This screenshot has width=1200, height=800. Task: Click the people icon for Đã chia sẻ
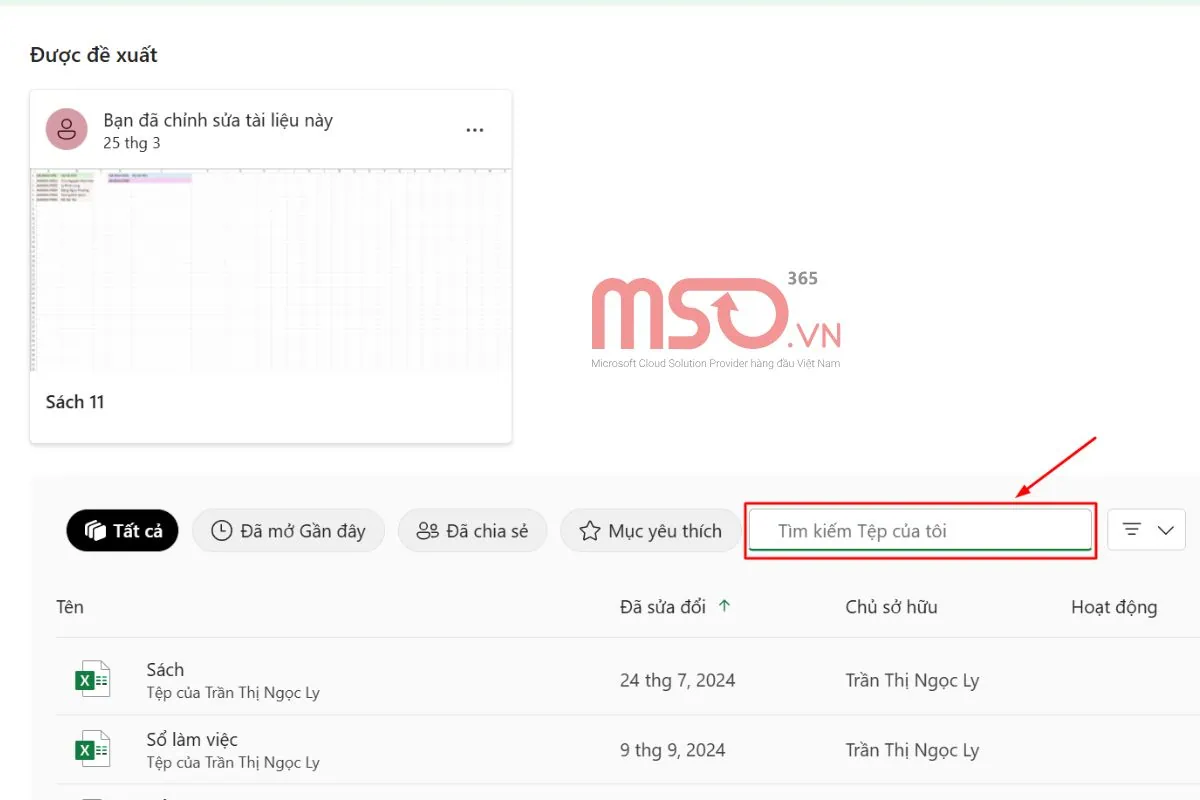(x=428, y=531)
